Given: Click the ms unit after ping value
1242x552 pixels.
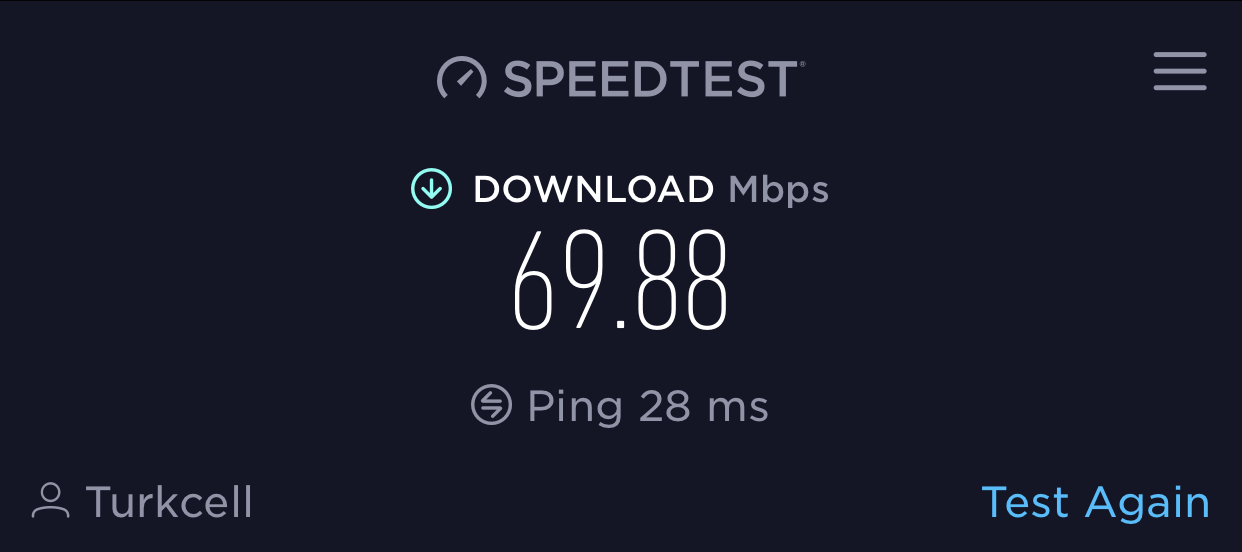Looking at the screenshot, I should point(738,410).
